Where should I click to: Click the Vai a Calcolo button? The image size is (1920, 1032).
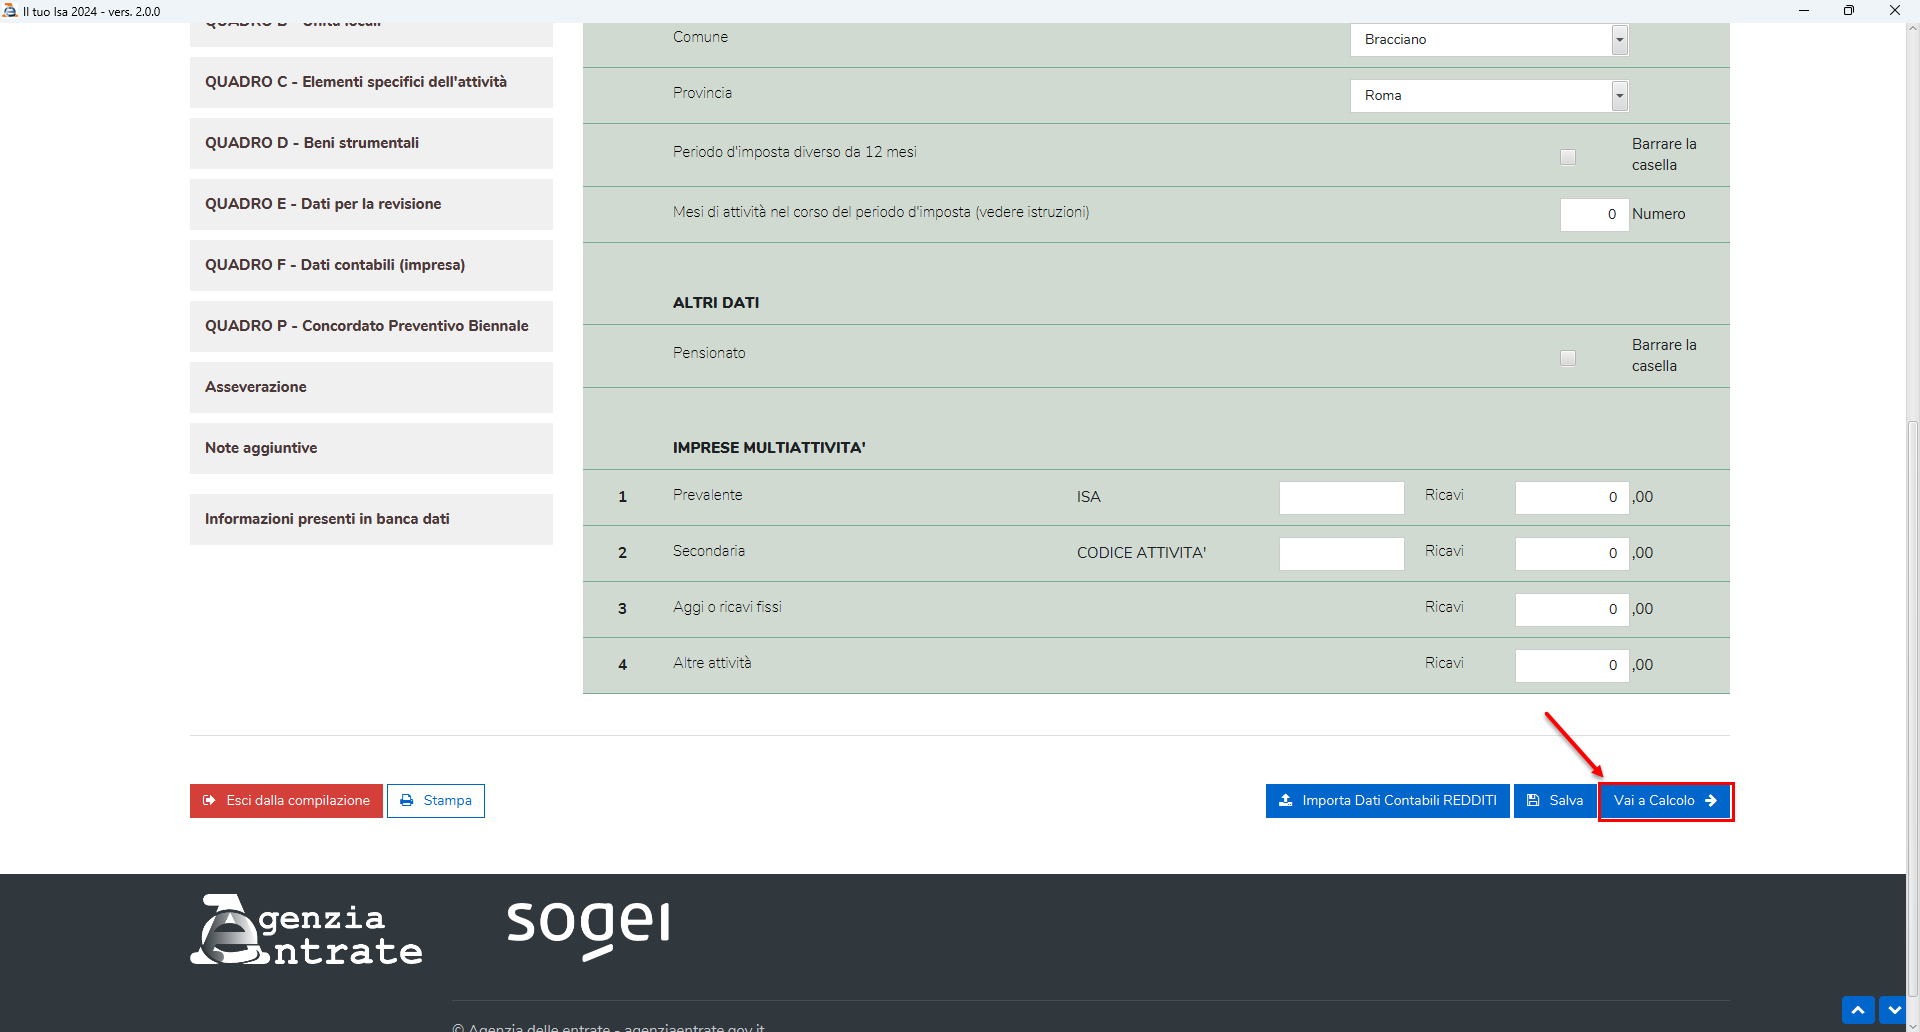point(1665,801)
